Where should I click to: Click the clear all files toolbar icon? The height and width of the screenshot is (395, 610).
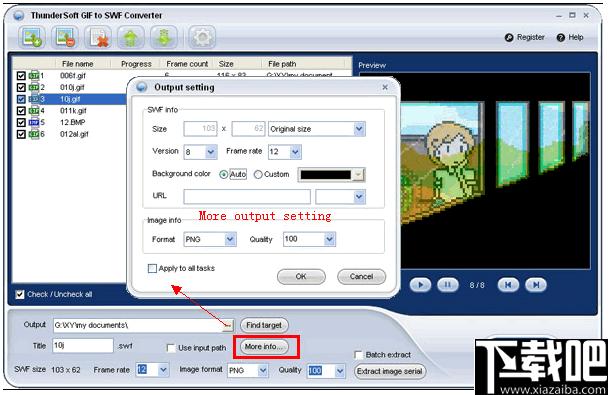pyautogui.click(x=98, y=37)
